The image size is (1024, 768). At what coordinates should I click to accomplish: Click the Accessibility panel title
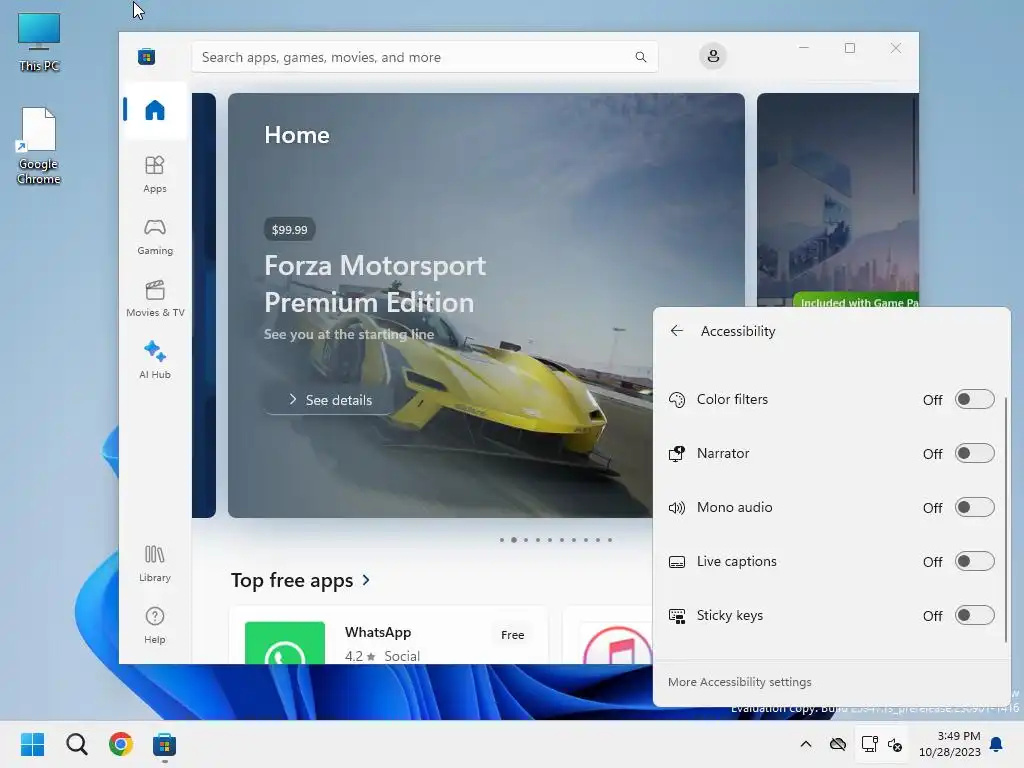click(738, 331)
